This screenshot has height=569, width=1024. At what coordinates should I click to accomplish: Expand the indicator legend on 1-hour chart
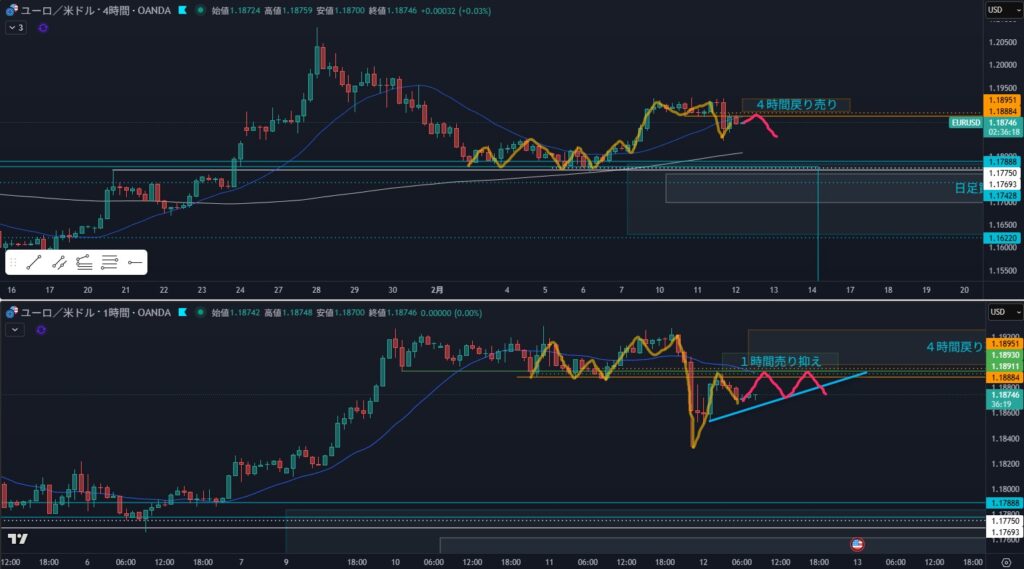(x=12, y=328)
